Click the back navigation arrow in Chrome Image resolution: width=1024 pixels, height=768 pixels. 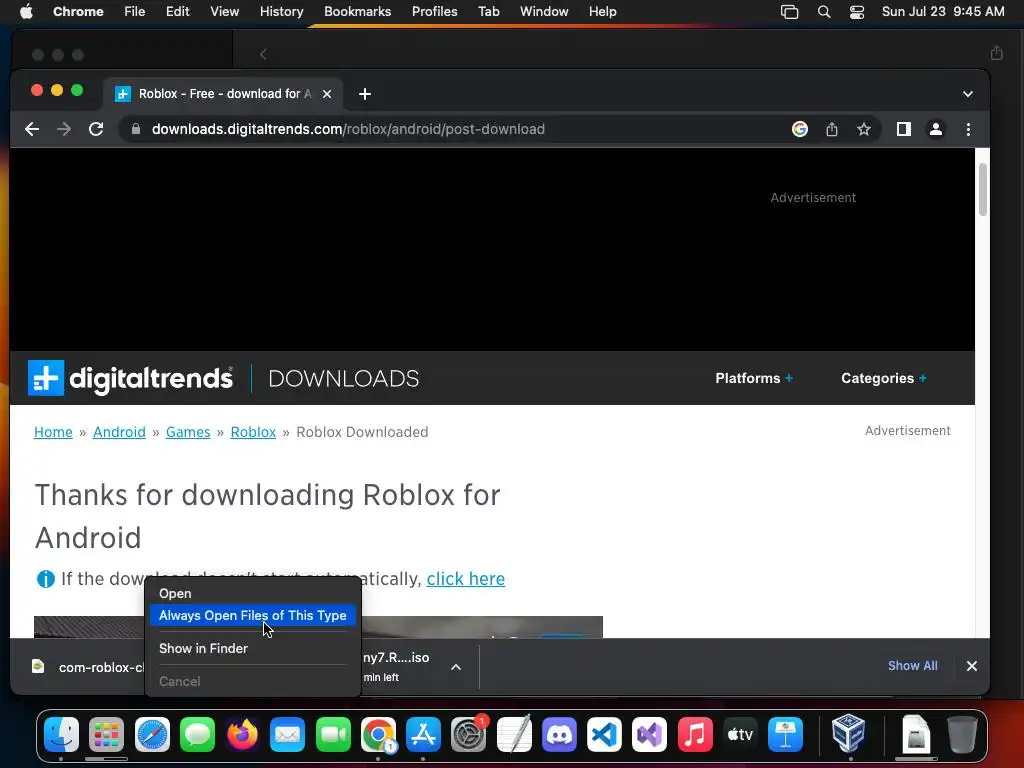click(32, 129)
